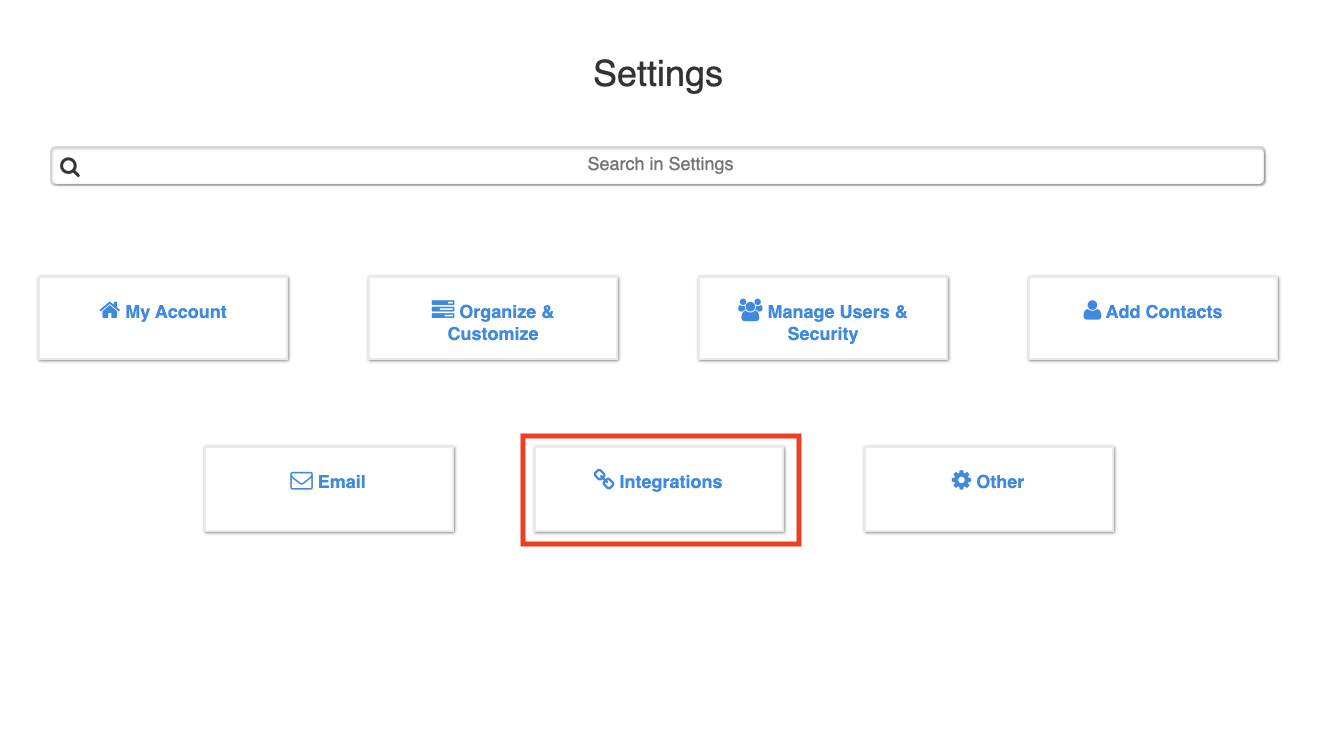Click the server icon beside Organize & Customize
Viewport: 1328px width, 754px height.
[x=443, y=309]
